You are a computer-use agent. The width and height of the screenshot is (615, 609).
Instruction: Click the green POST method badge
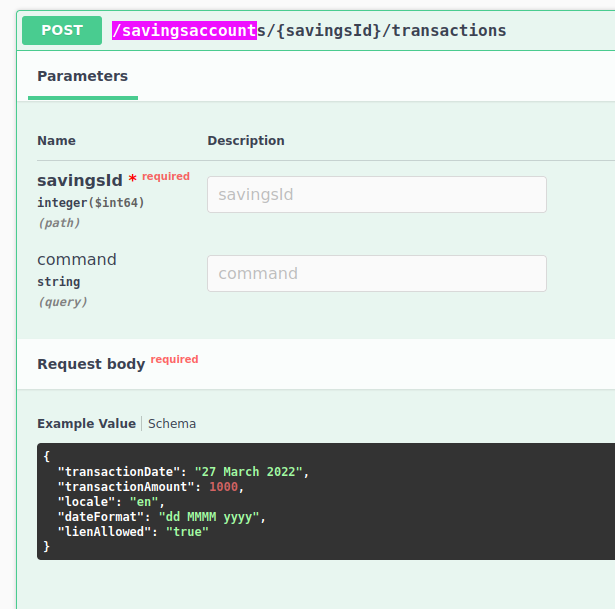pos(62,30)
